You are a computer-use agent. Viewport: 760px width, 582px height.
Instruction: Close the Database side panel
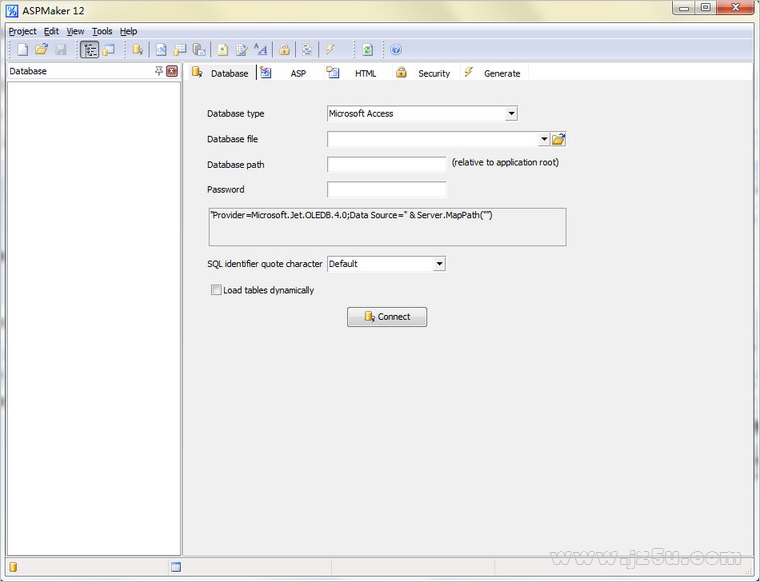click(172, 71)
